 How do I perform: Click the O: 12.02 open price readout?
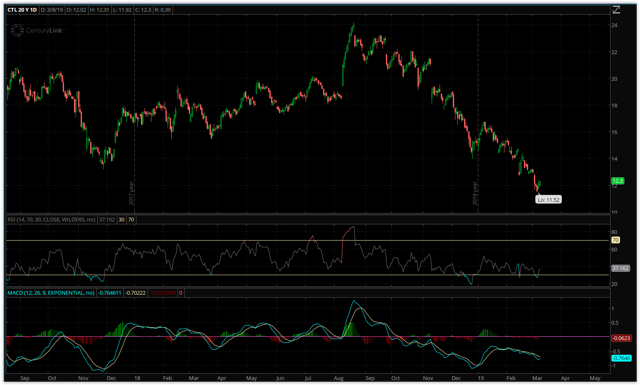[x=76, y=9]
